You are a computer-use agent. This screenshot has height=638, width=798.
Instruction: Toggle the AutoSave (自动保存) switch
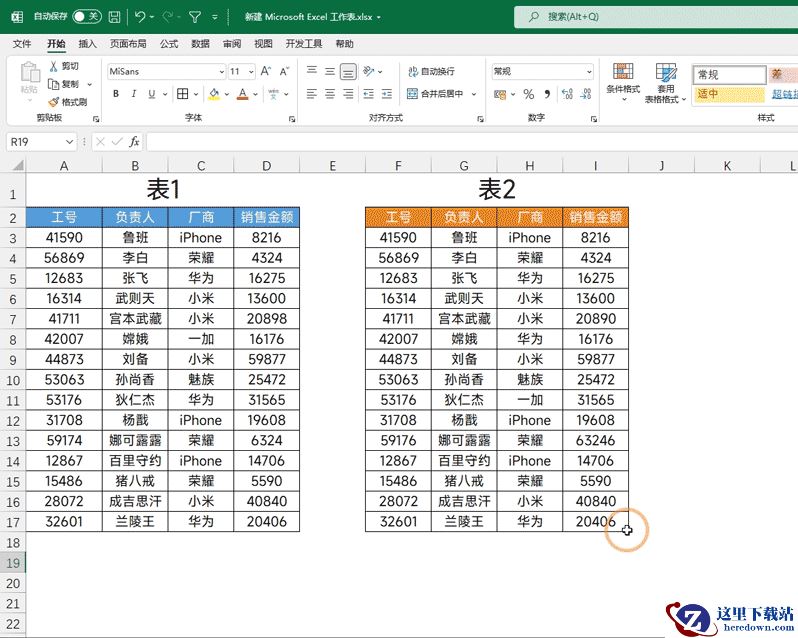click(87, 17)
